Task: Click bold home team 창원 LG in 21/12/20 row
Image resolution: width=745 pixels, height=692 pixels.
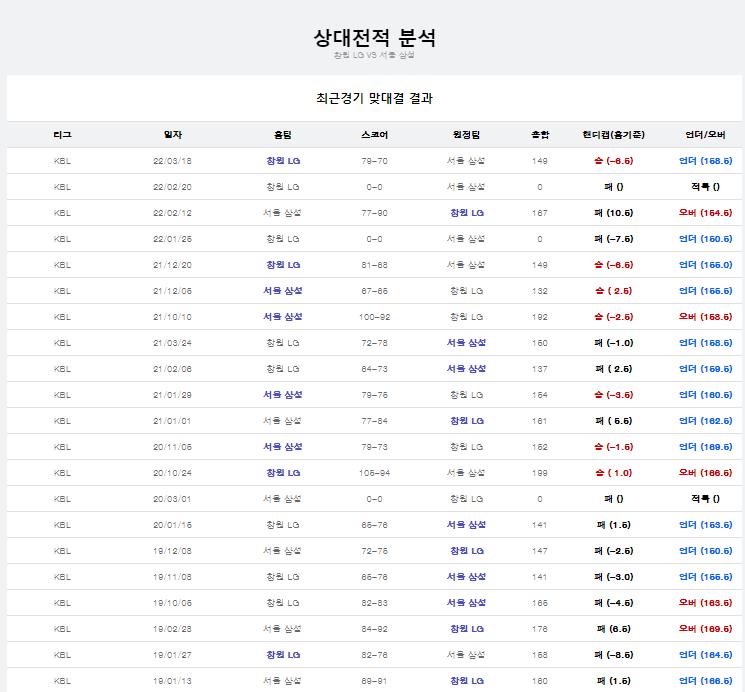Action: pyautogui.click(x=283, y=265)
